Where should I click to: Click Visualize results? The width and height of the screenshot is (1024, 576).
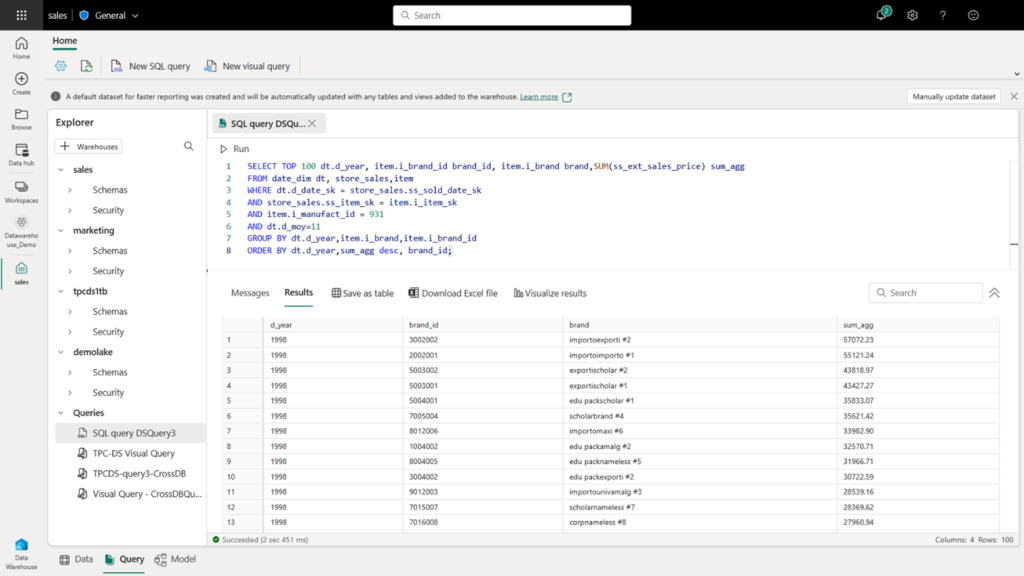(550, 293)
